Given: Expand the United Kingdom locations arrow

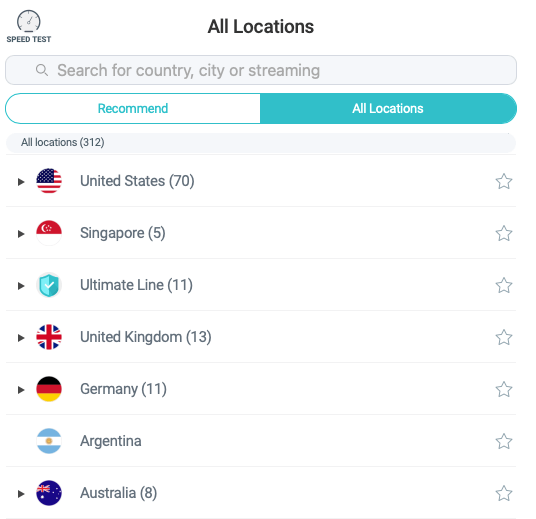Looking at the screenshot, I should tap(21, 337).
